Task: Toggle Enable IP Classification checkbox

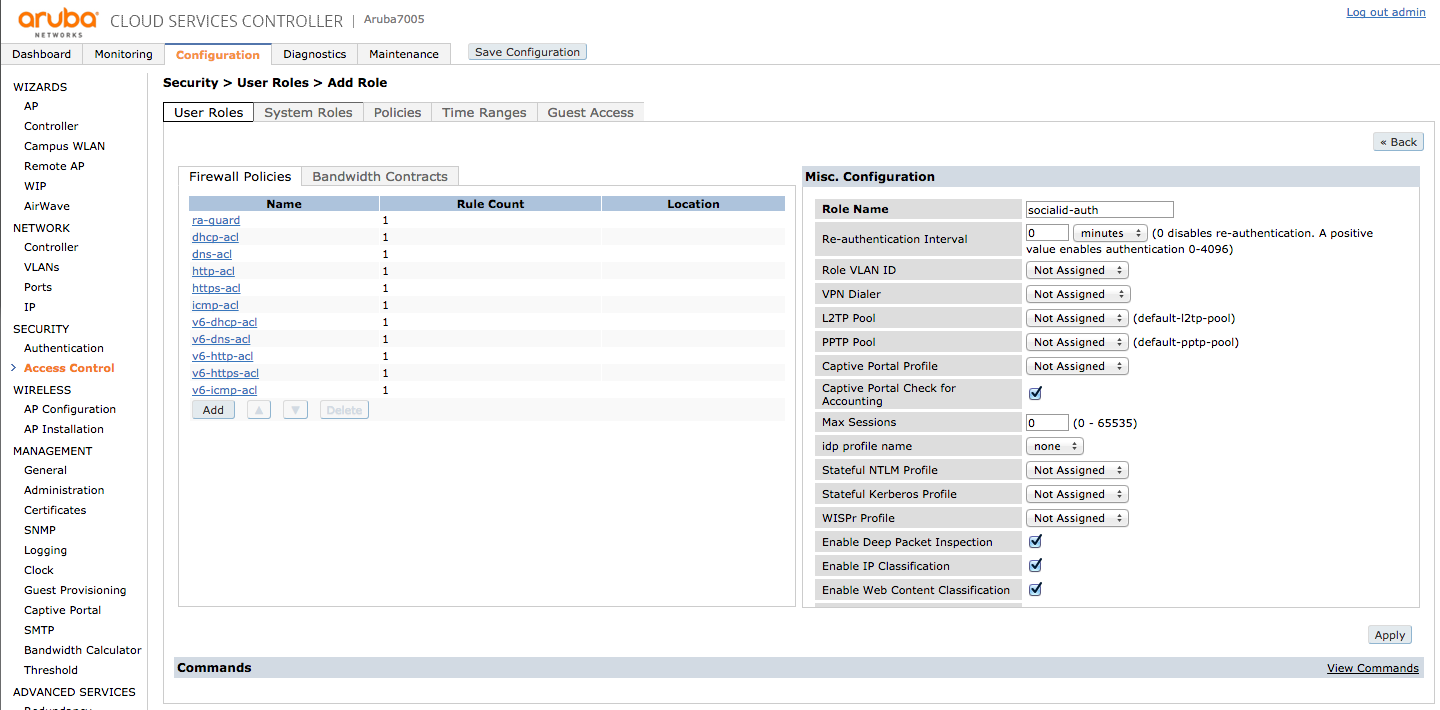Action: (1035, 565)
